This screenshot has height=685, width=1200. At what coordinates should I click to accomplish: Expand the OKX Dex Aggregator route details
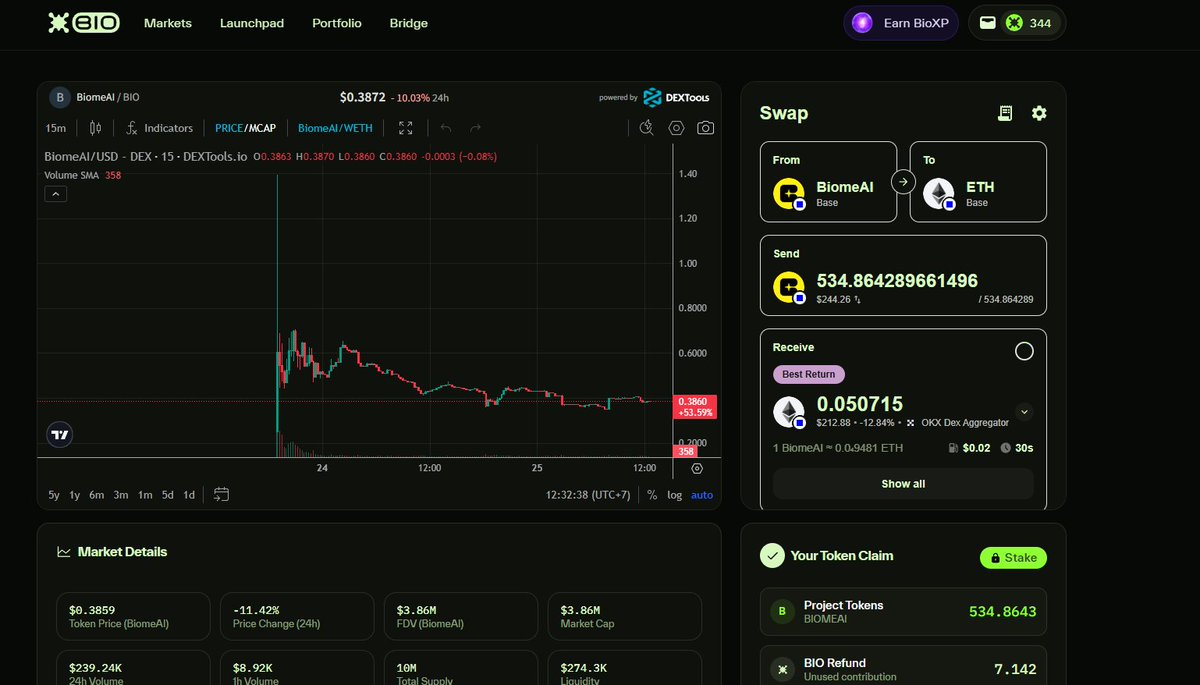(x=1024, y=411)
